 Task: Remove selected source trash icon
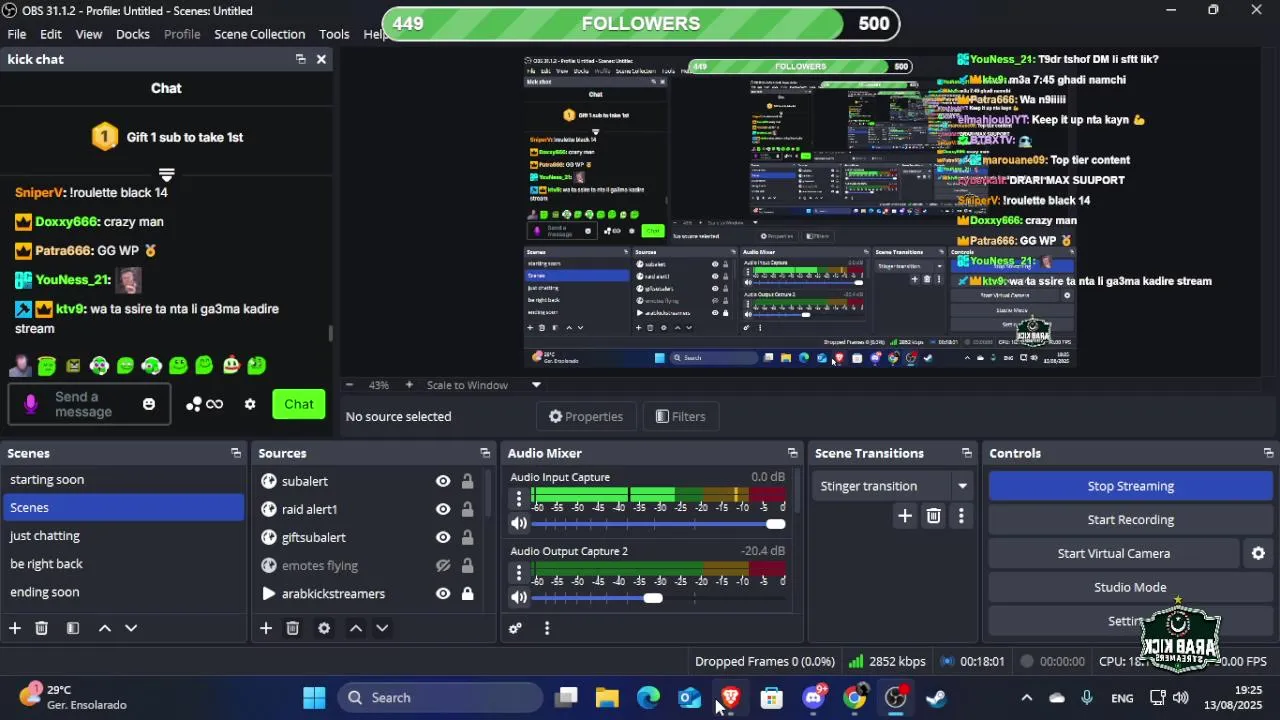(x=293, y=628)
